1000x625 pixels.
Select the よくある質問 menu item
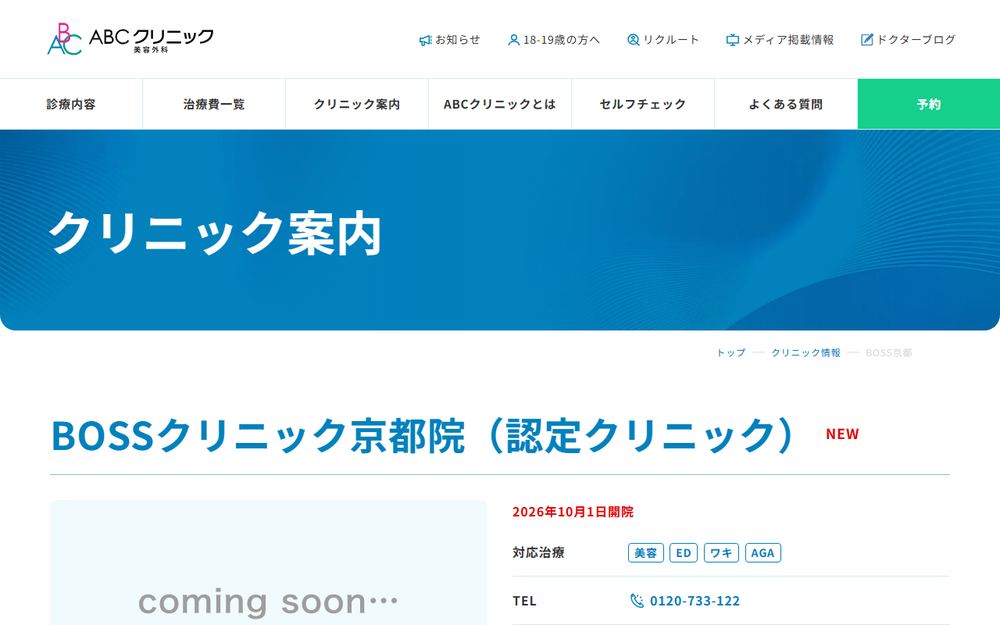786,104
